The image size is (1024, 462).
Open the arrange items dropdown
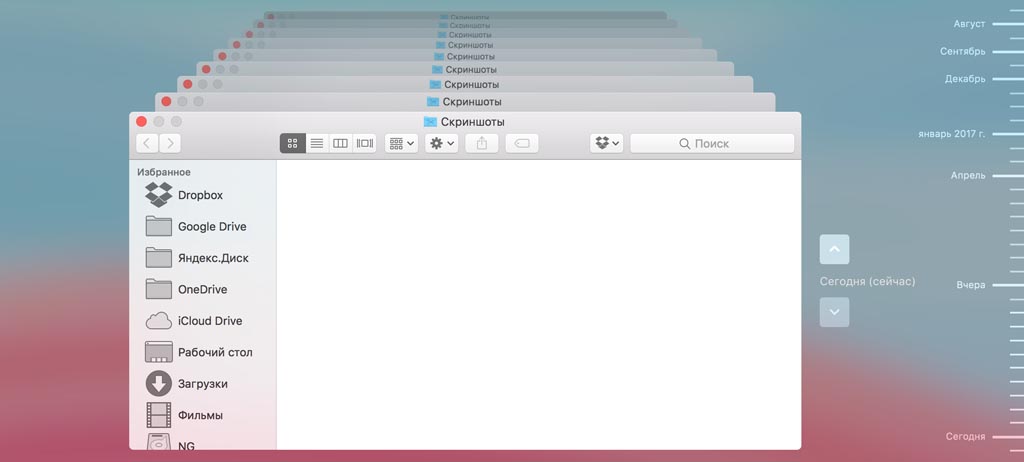pyautogui.click(x=401, y=143)
